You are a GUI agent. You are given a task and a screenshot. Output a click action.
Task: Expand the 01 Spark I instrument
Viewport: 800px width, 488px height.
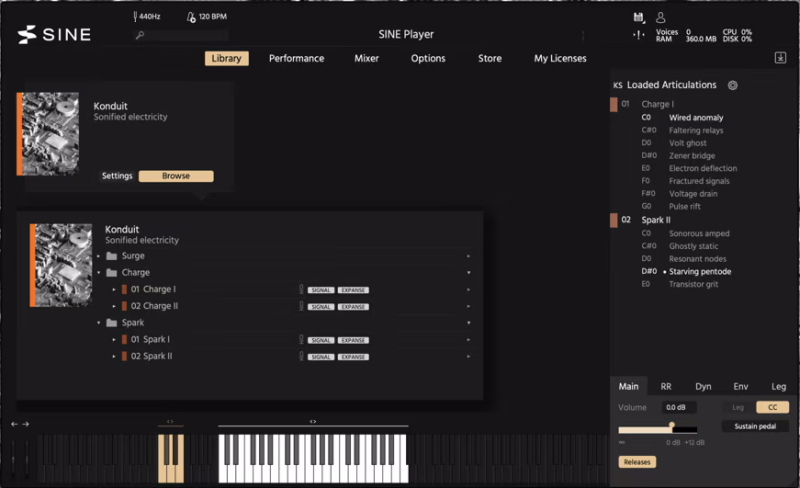pyautogui.click(x=114, y=339)
